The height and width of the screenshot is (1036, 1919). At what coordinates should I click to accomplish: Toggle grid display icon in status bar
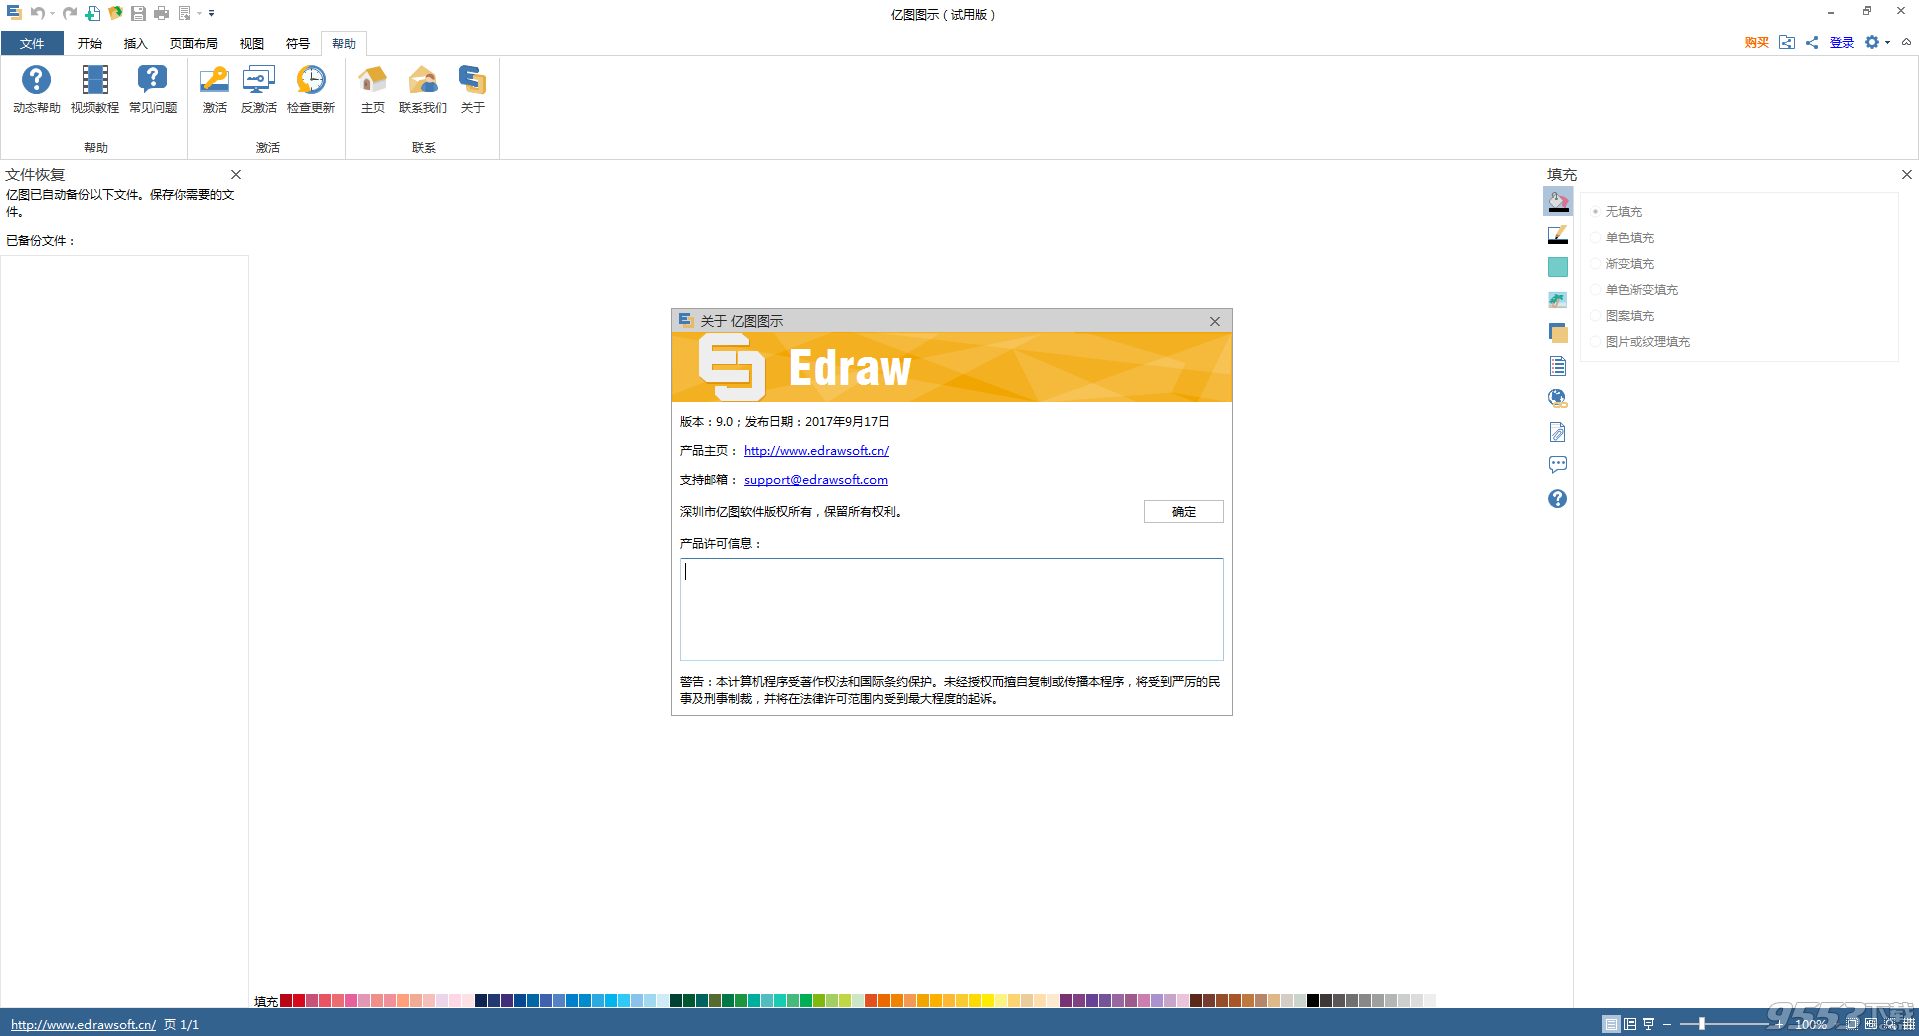point(1908,1024)
